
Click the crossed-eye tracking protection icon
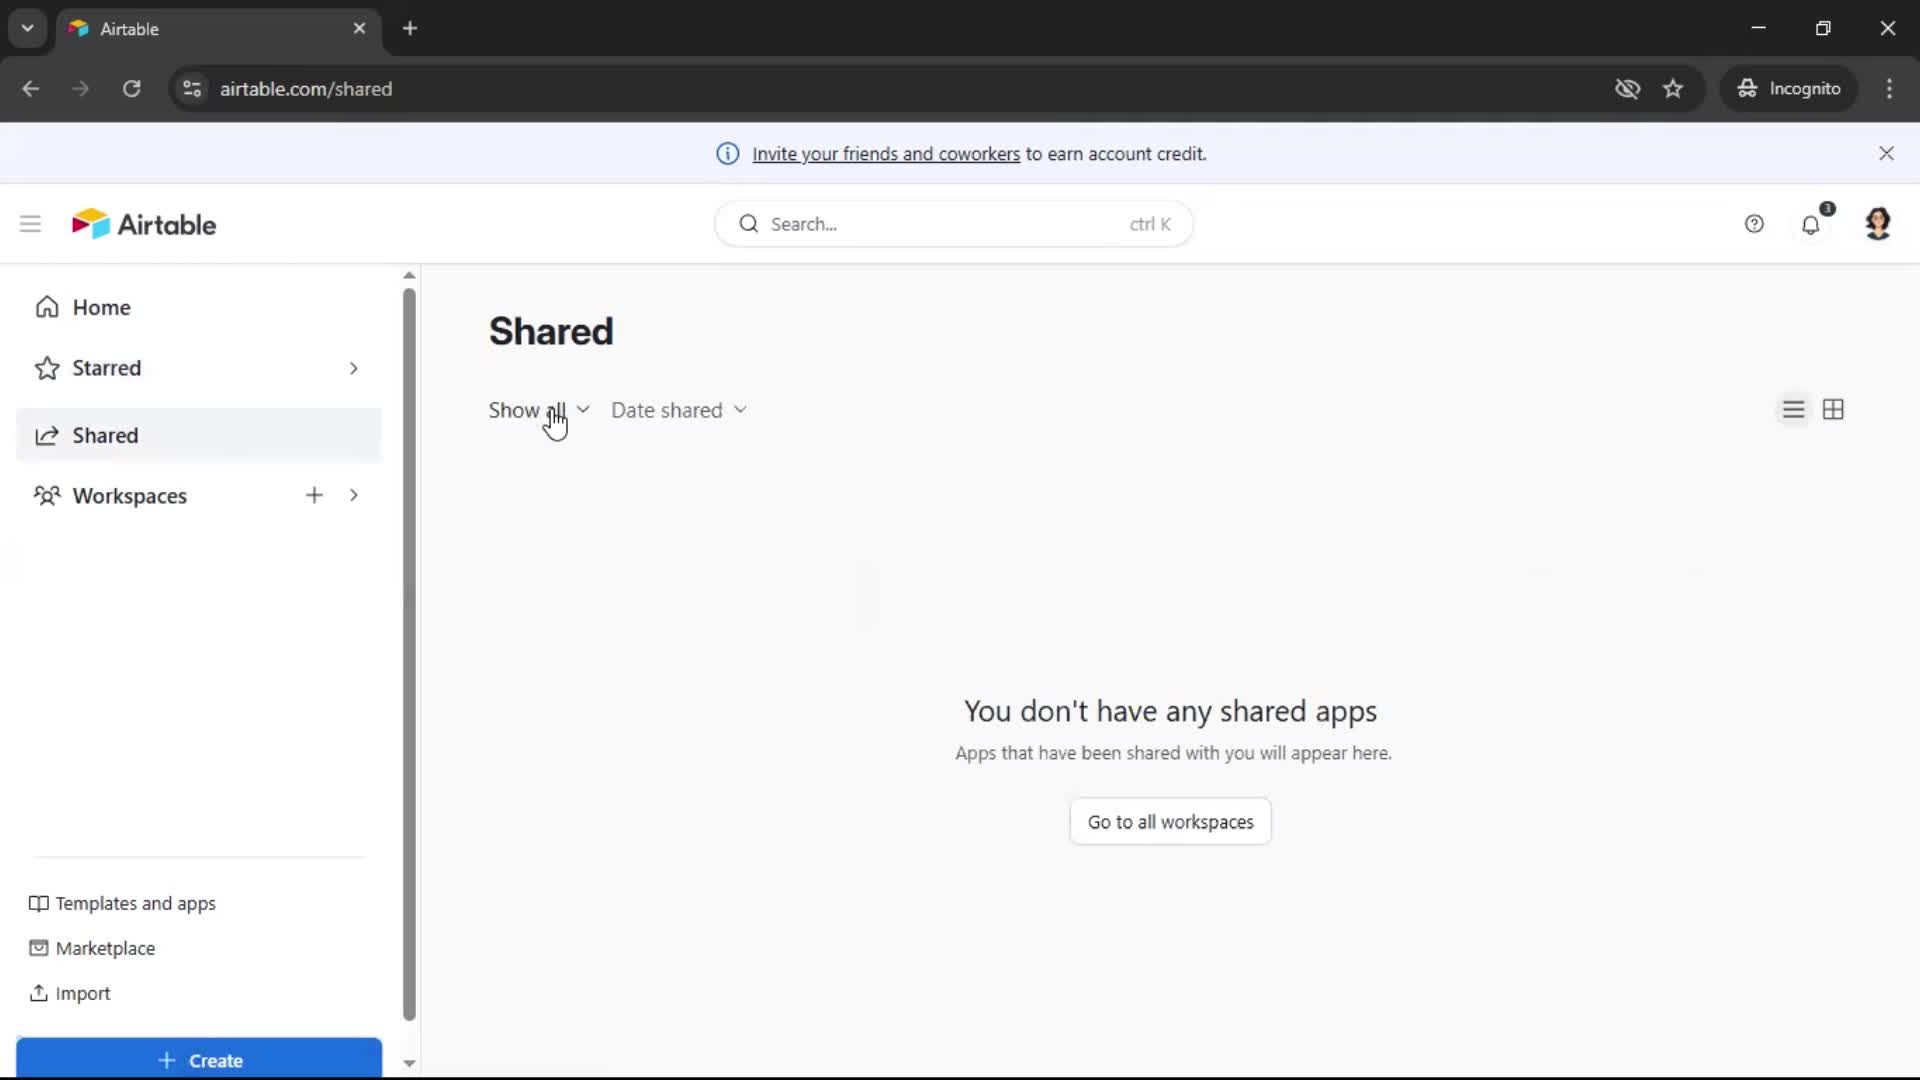(1627, 89)
